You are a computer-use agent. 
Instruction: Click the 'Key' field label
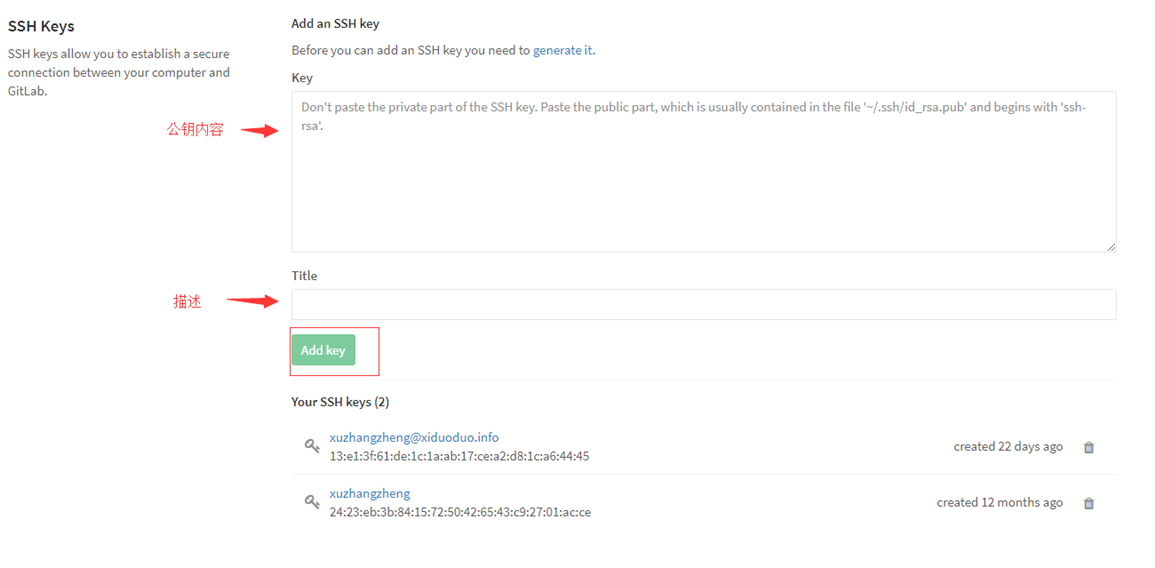click(302, 78)
